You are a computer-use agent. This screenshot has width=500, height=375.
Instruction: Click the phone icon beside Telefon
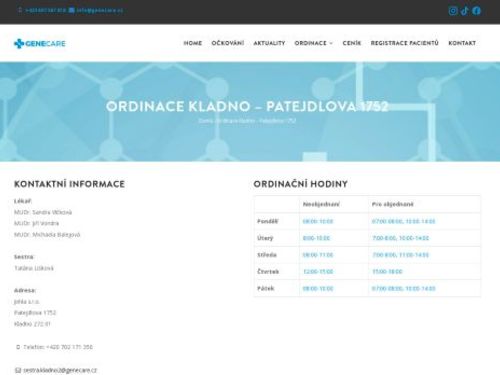[18, 347]
